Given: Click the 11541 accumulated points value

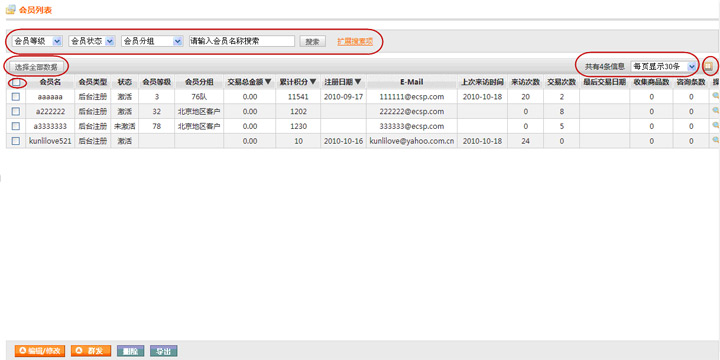Looking at the screenshot, I should pyautogui.click(x=298, y=97).
